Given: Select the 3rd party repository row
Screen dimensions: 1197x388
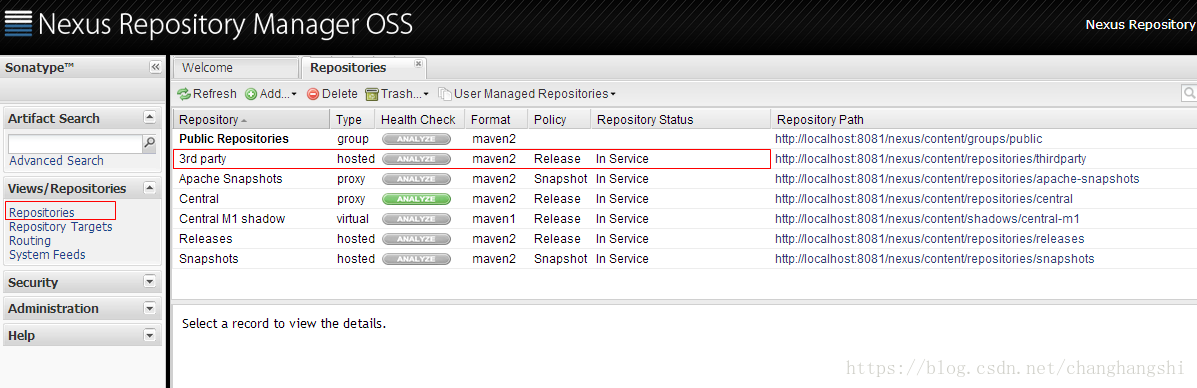Looking at the screenshot, I should point(685,159).
